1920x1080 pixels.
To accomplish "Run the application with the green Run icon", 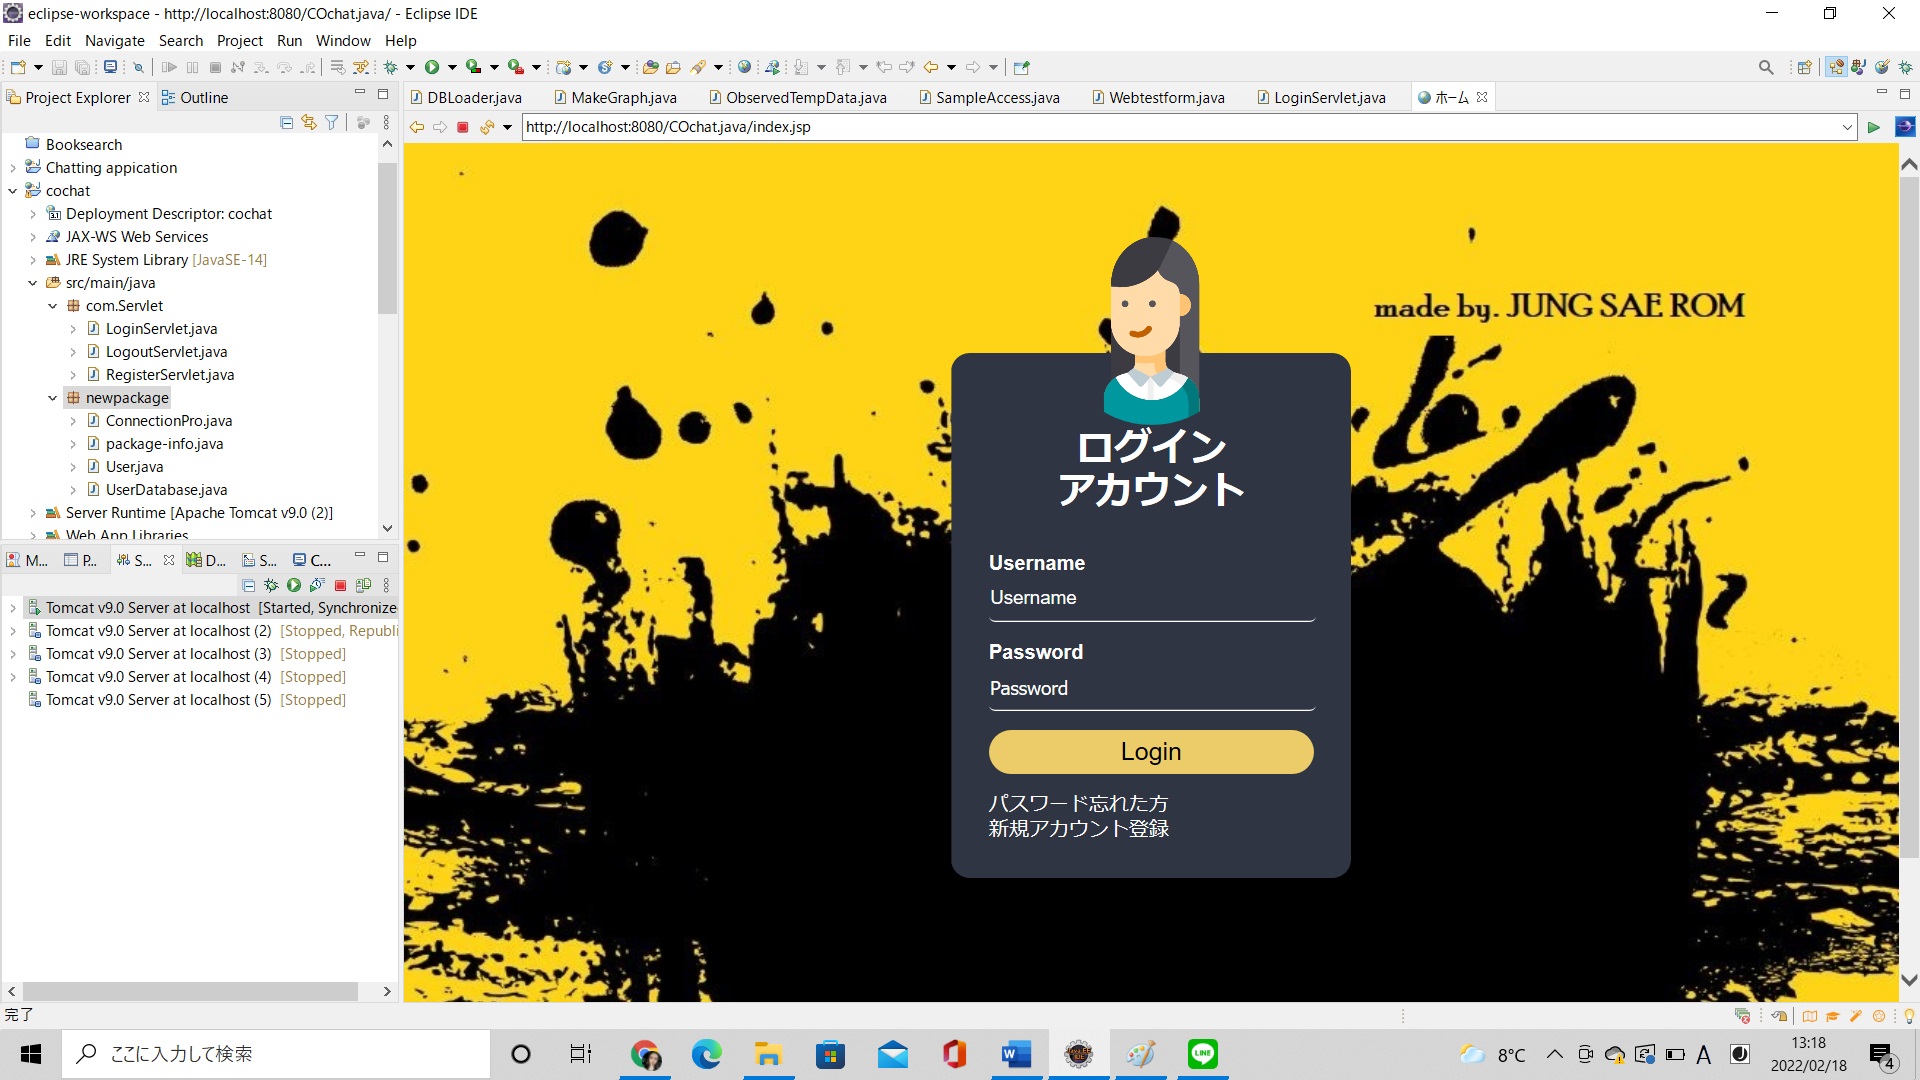I will tap(434, 66).
